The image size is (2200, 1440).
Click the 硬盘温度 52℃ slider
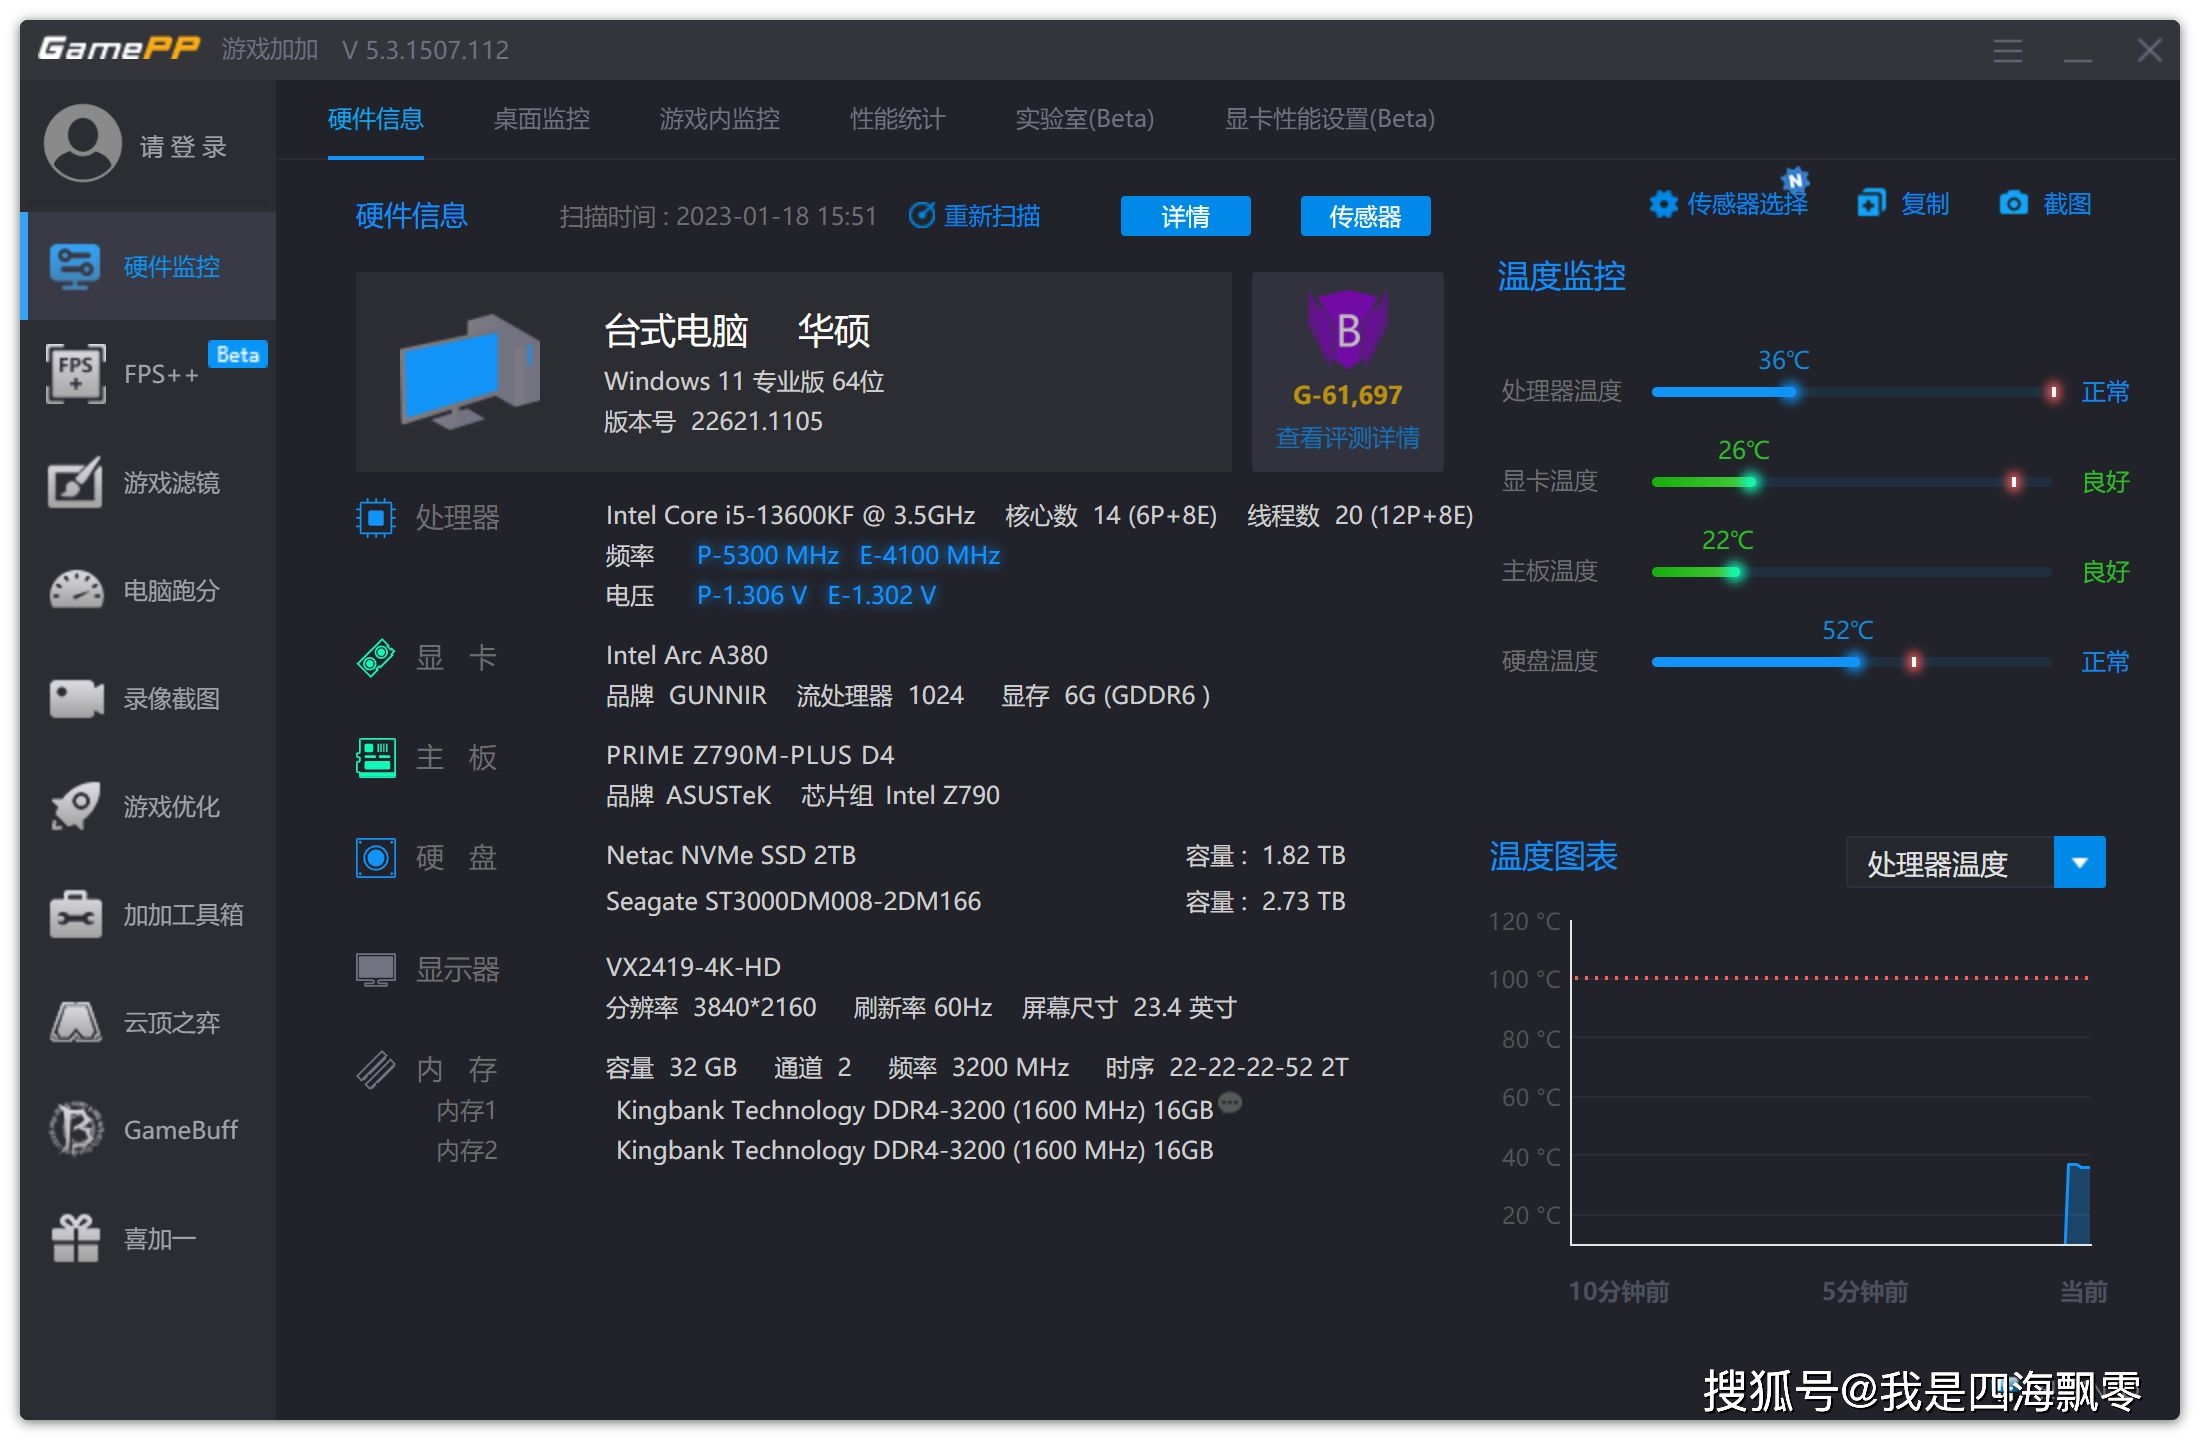(1852, 662)
